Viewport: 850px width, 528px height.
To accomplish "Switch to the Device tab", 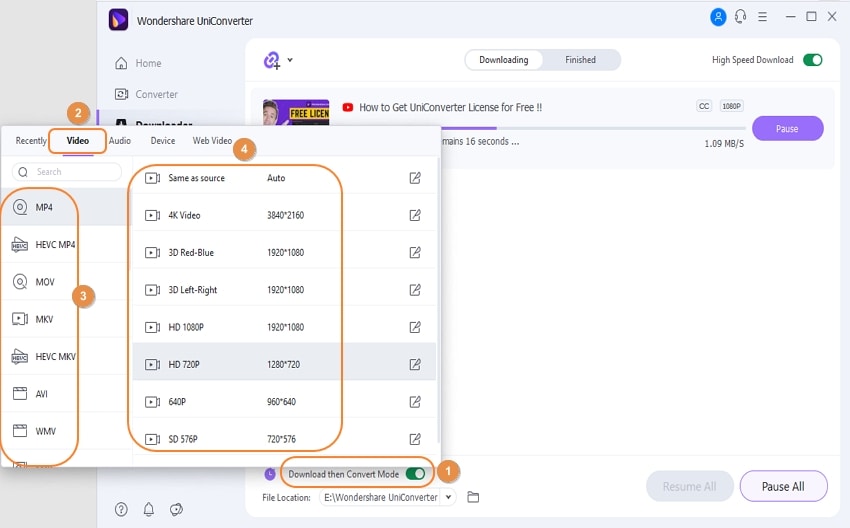I will (163, 140).
